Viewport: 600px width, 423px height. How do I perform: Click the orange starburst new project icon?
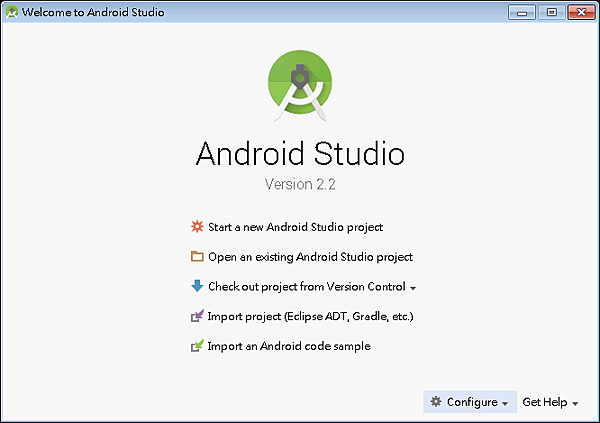click(x=197, y=227)
